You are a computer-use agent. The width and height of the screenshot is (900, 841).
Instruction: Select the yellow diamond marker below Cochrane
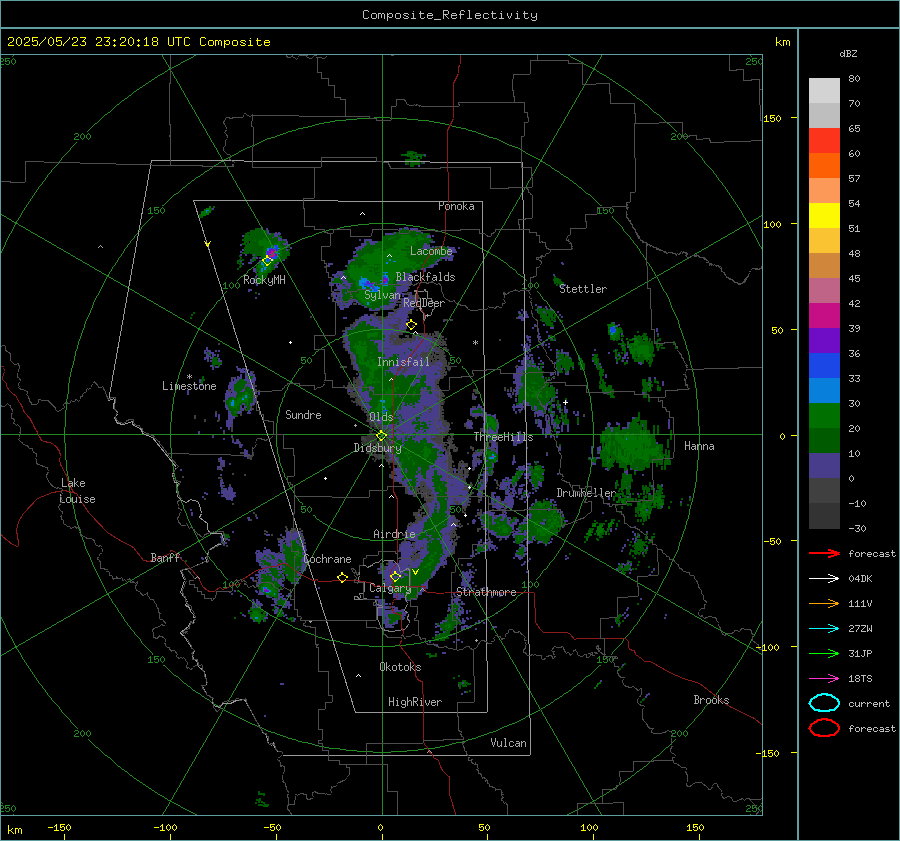(343, 578)
